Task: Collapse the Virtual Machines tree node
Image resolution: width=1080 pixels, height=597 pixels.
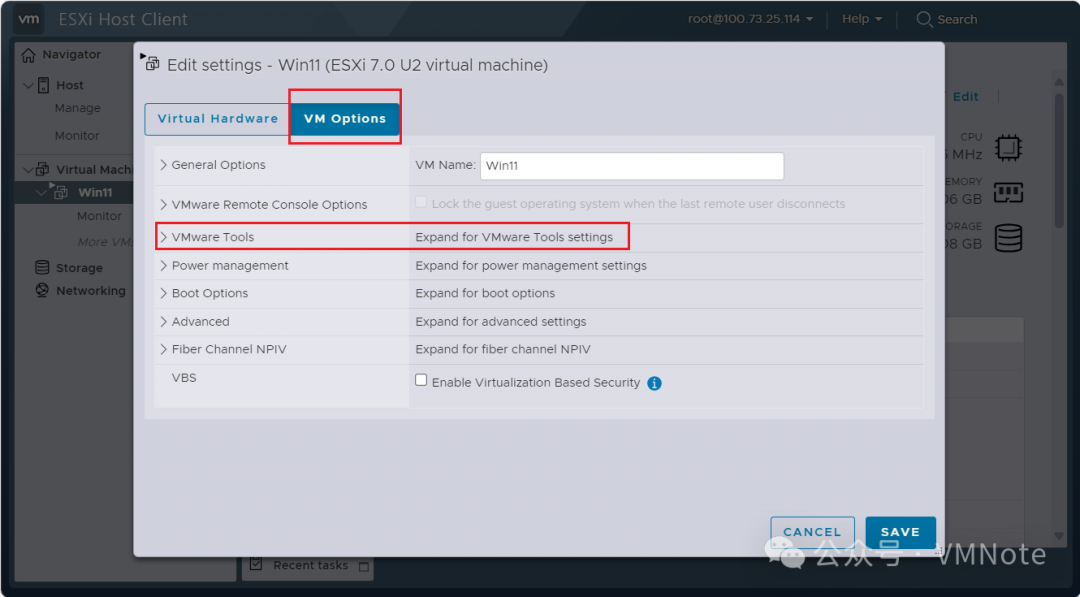Action: [x=28, y=169]
